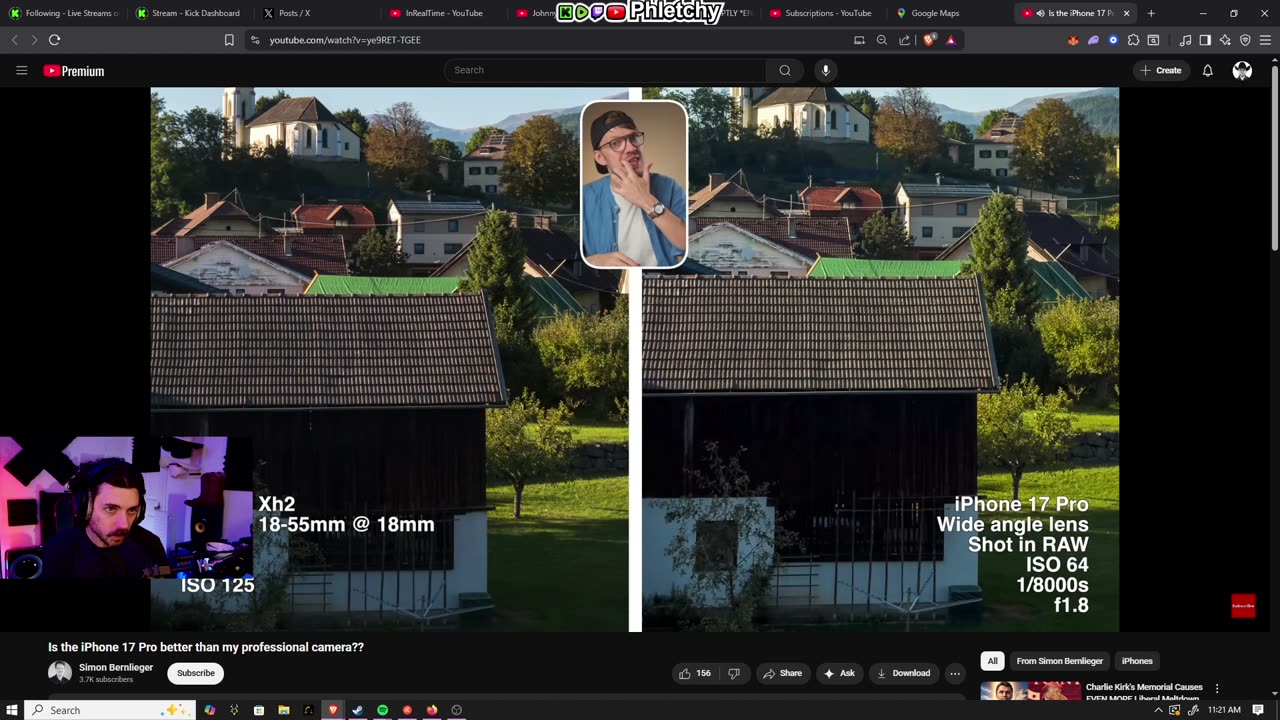Viewport: 1280px width, 720px height.
Task: Click the YouTube search magnifier button
Action: [x=785, y=70]
